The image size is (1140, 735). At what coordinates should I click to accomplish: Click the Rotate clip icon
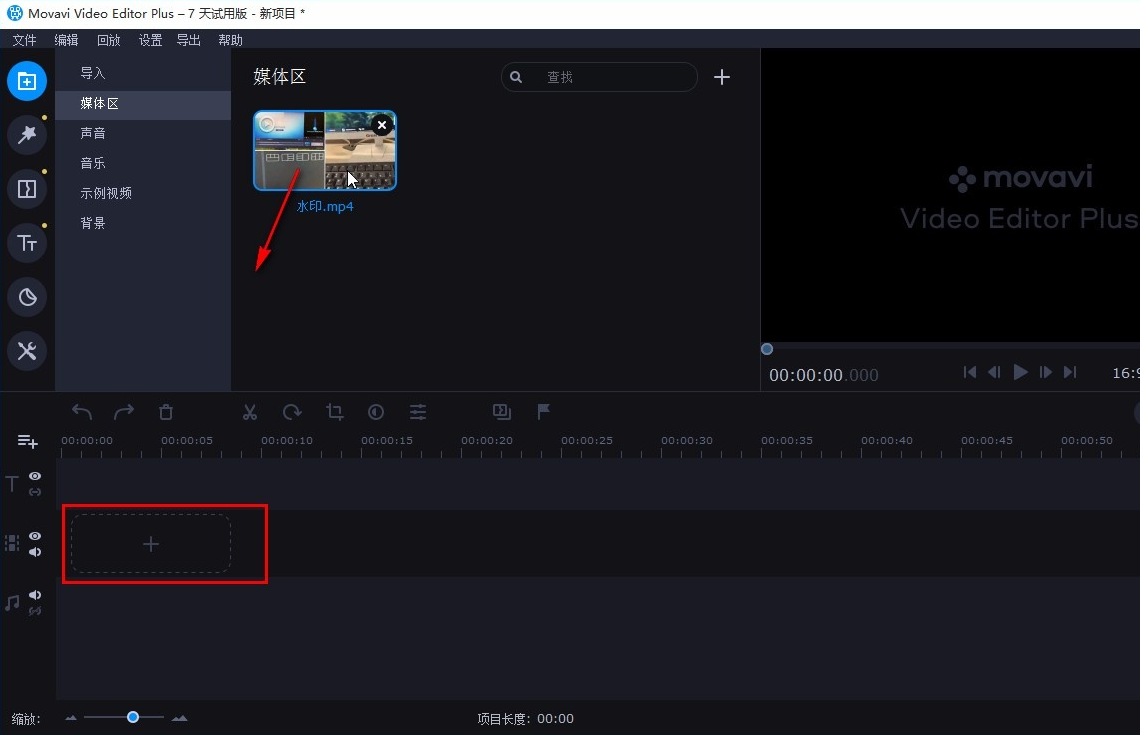(292, 412)
